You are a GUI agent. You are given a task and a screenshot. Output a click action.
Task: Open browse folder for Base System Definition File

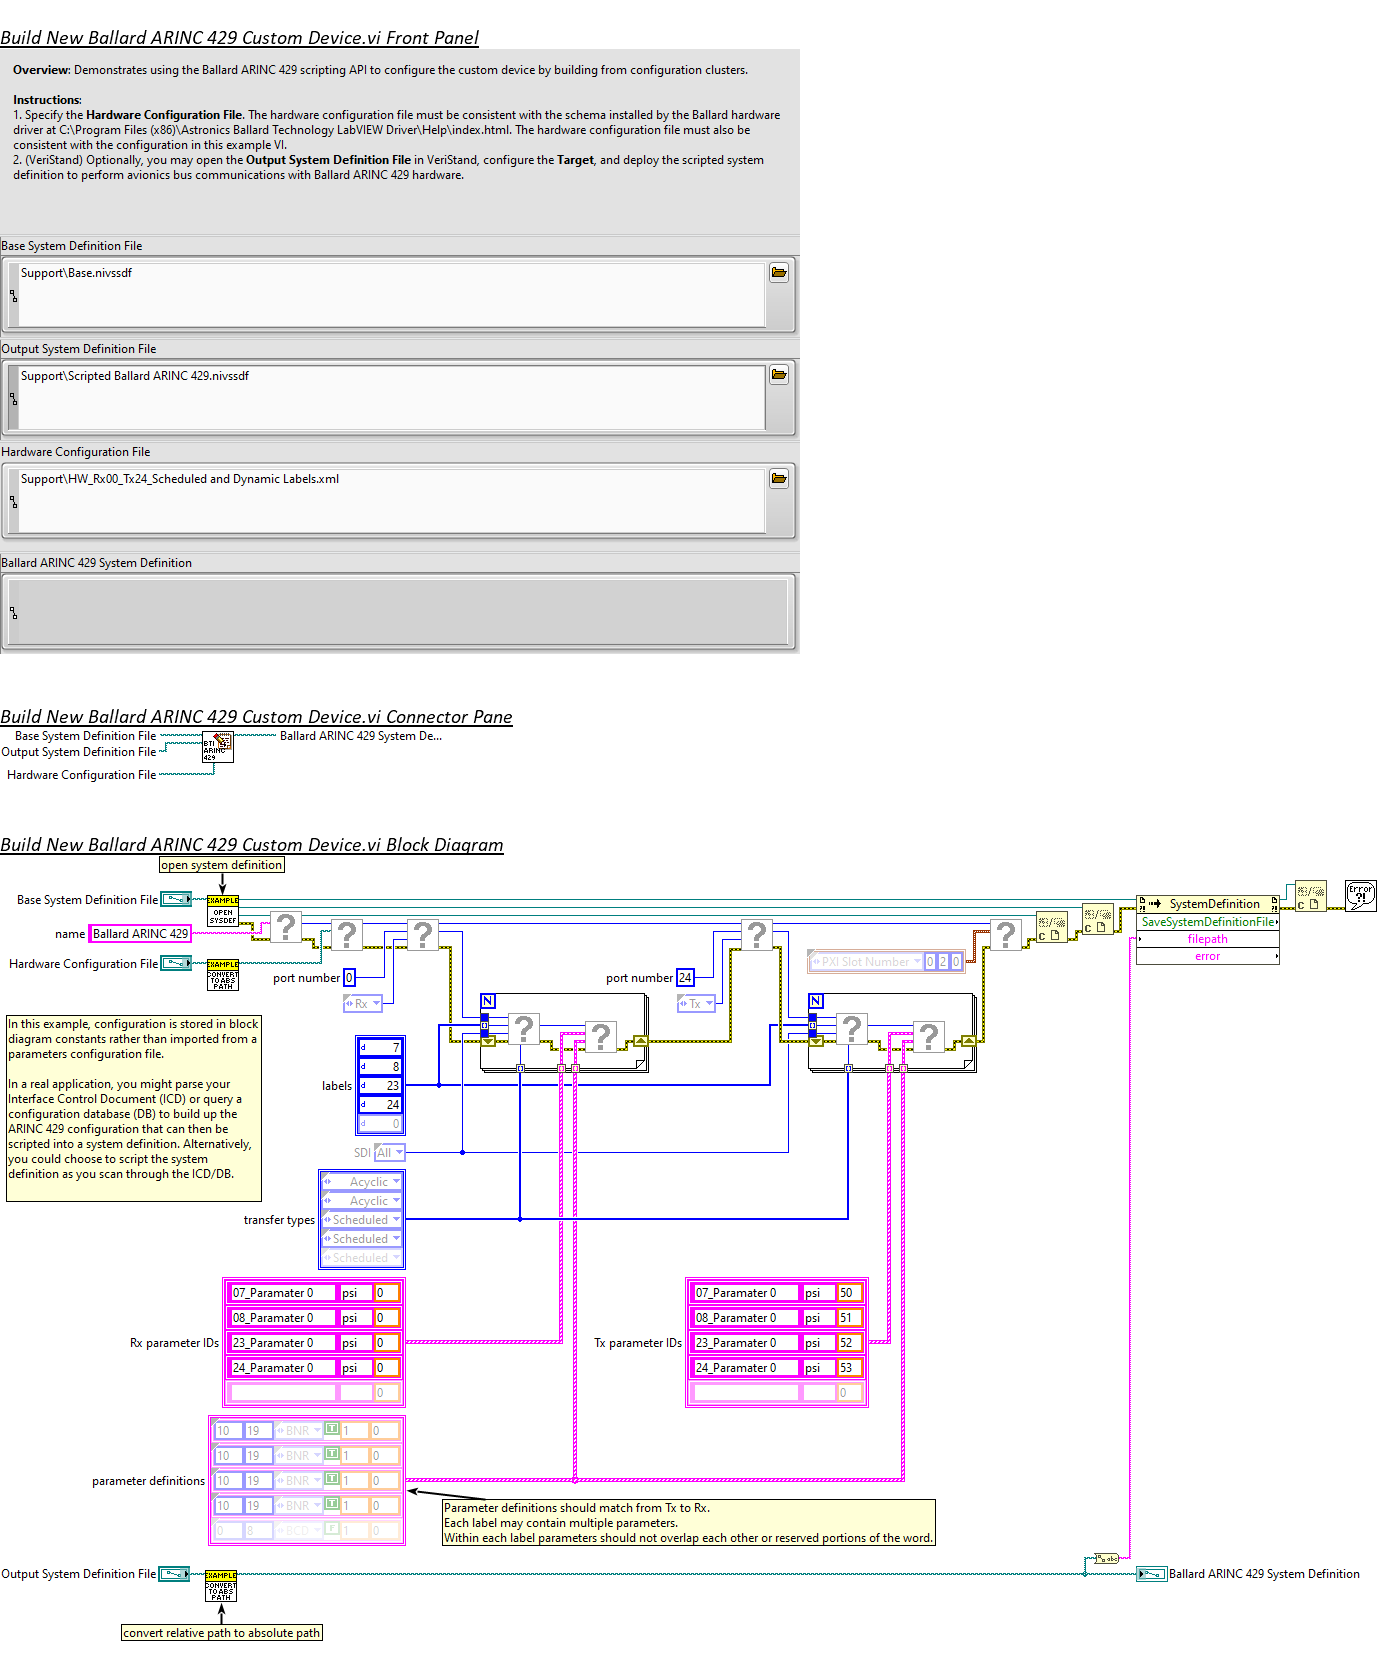pyautogui.click(x=779, y=272)
